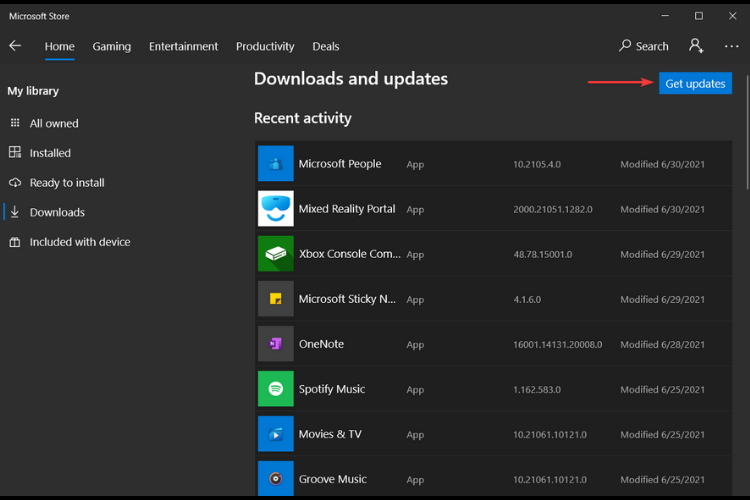Click the Mixed Reality Portal icon
Screen dimensions: 750x500
click(x=275, y=209)
